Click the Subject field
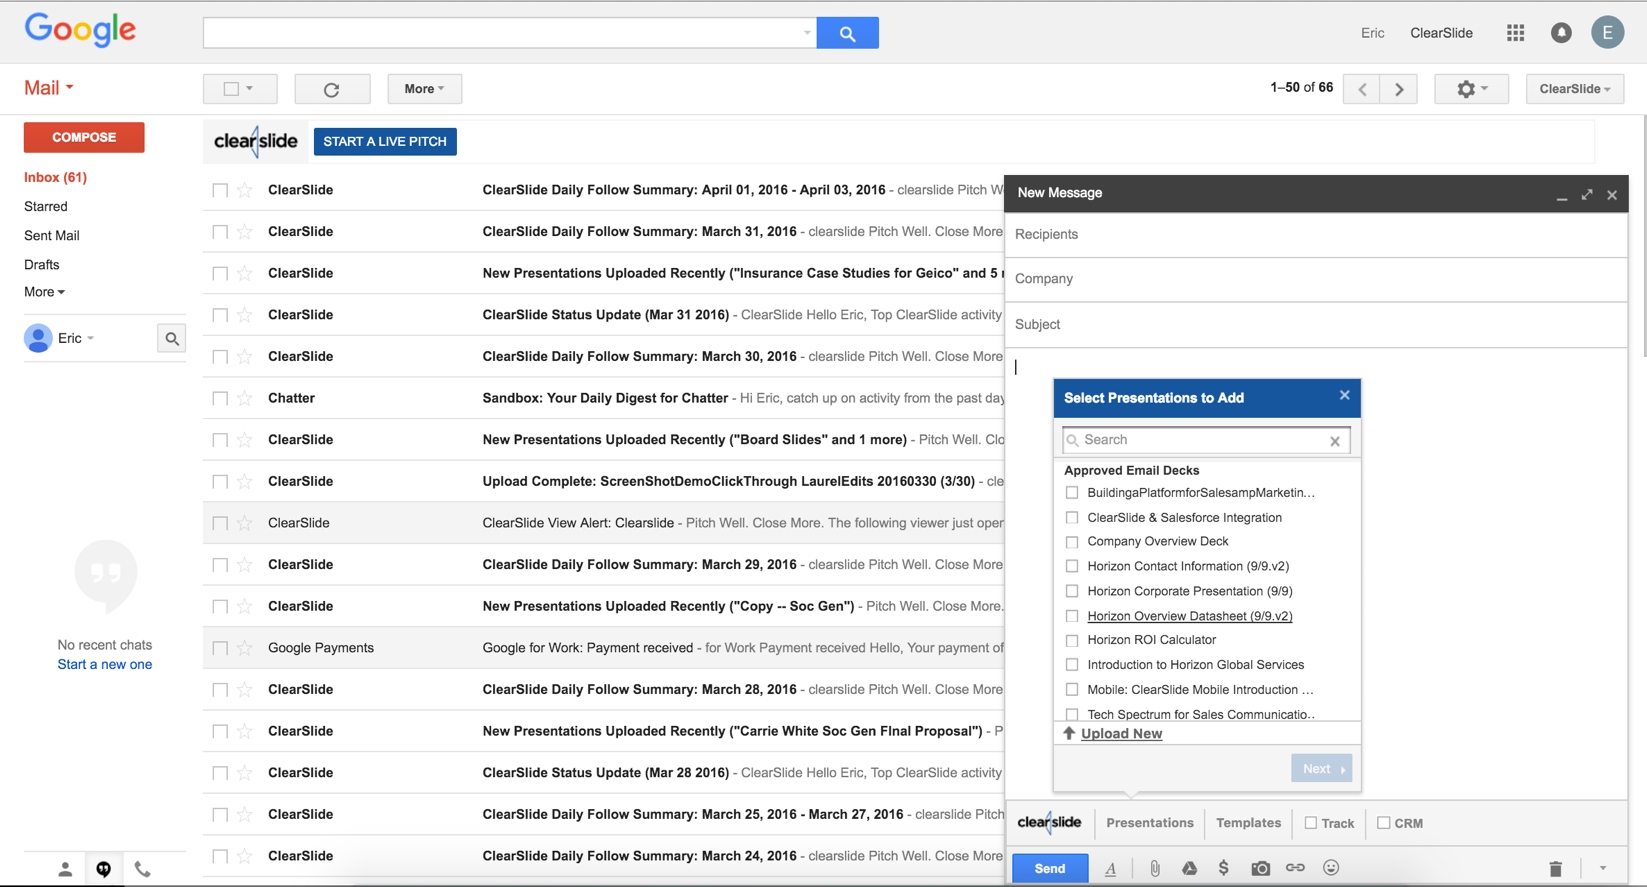1647x887 pixels. coord(1316,325)
